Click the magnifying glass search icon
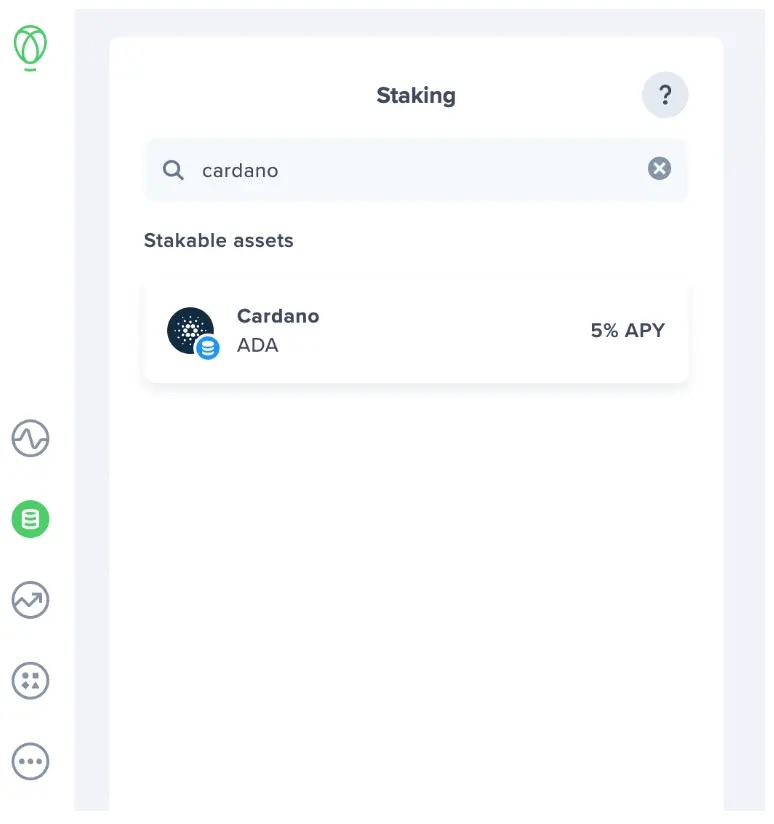This screenshot has height=824, width=774. tap(172, 170)
